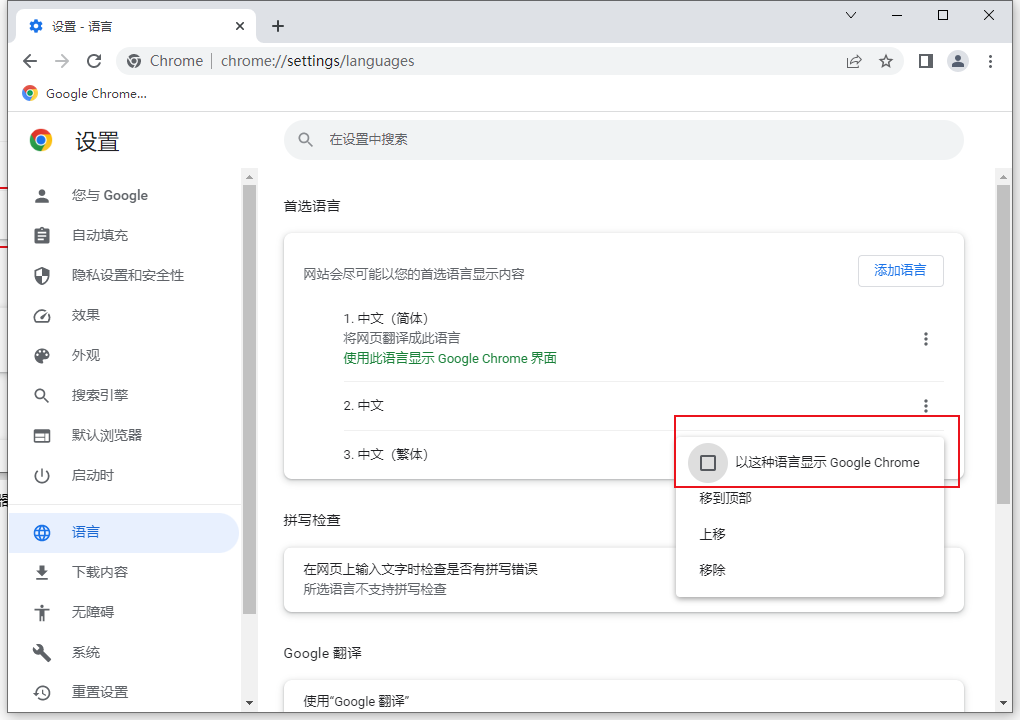Select the 语言 sidebar item
Image resolution: width=1020 pixels, height=720 pixels.
pos(124,533)
